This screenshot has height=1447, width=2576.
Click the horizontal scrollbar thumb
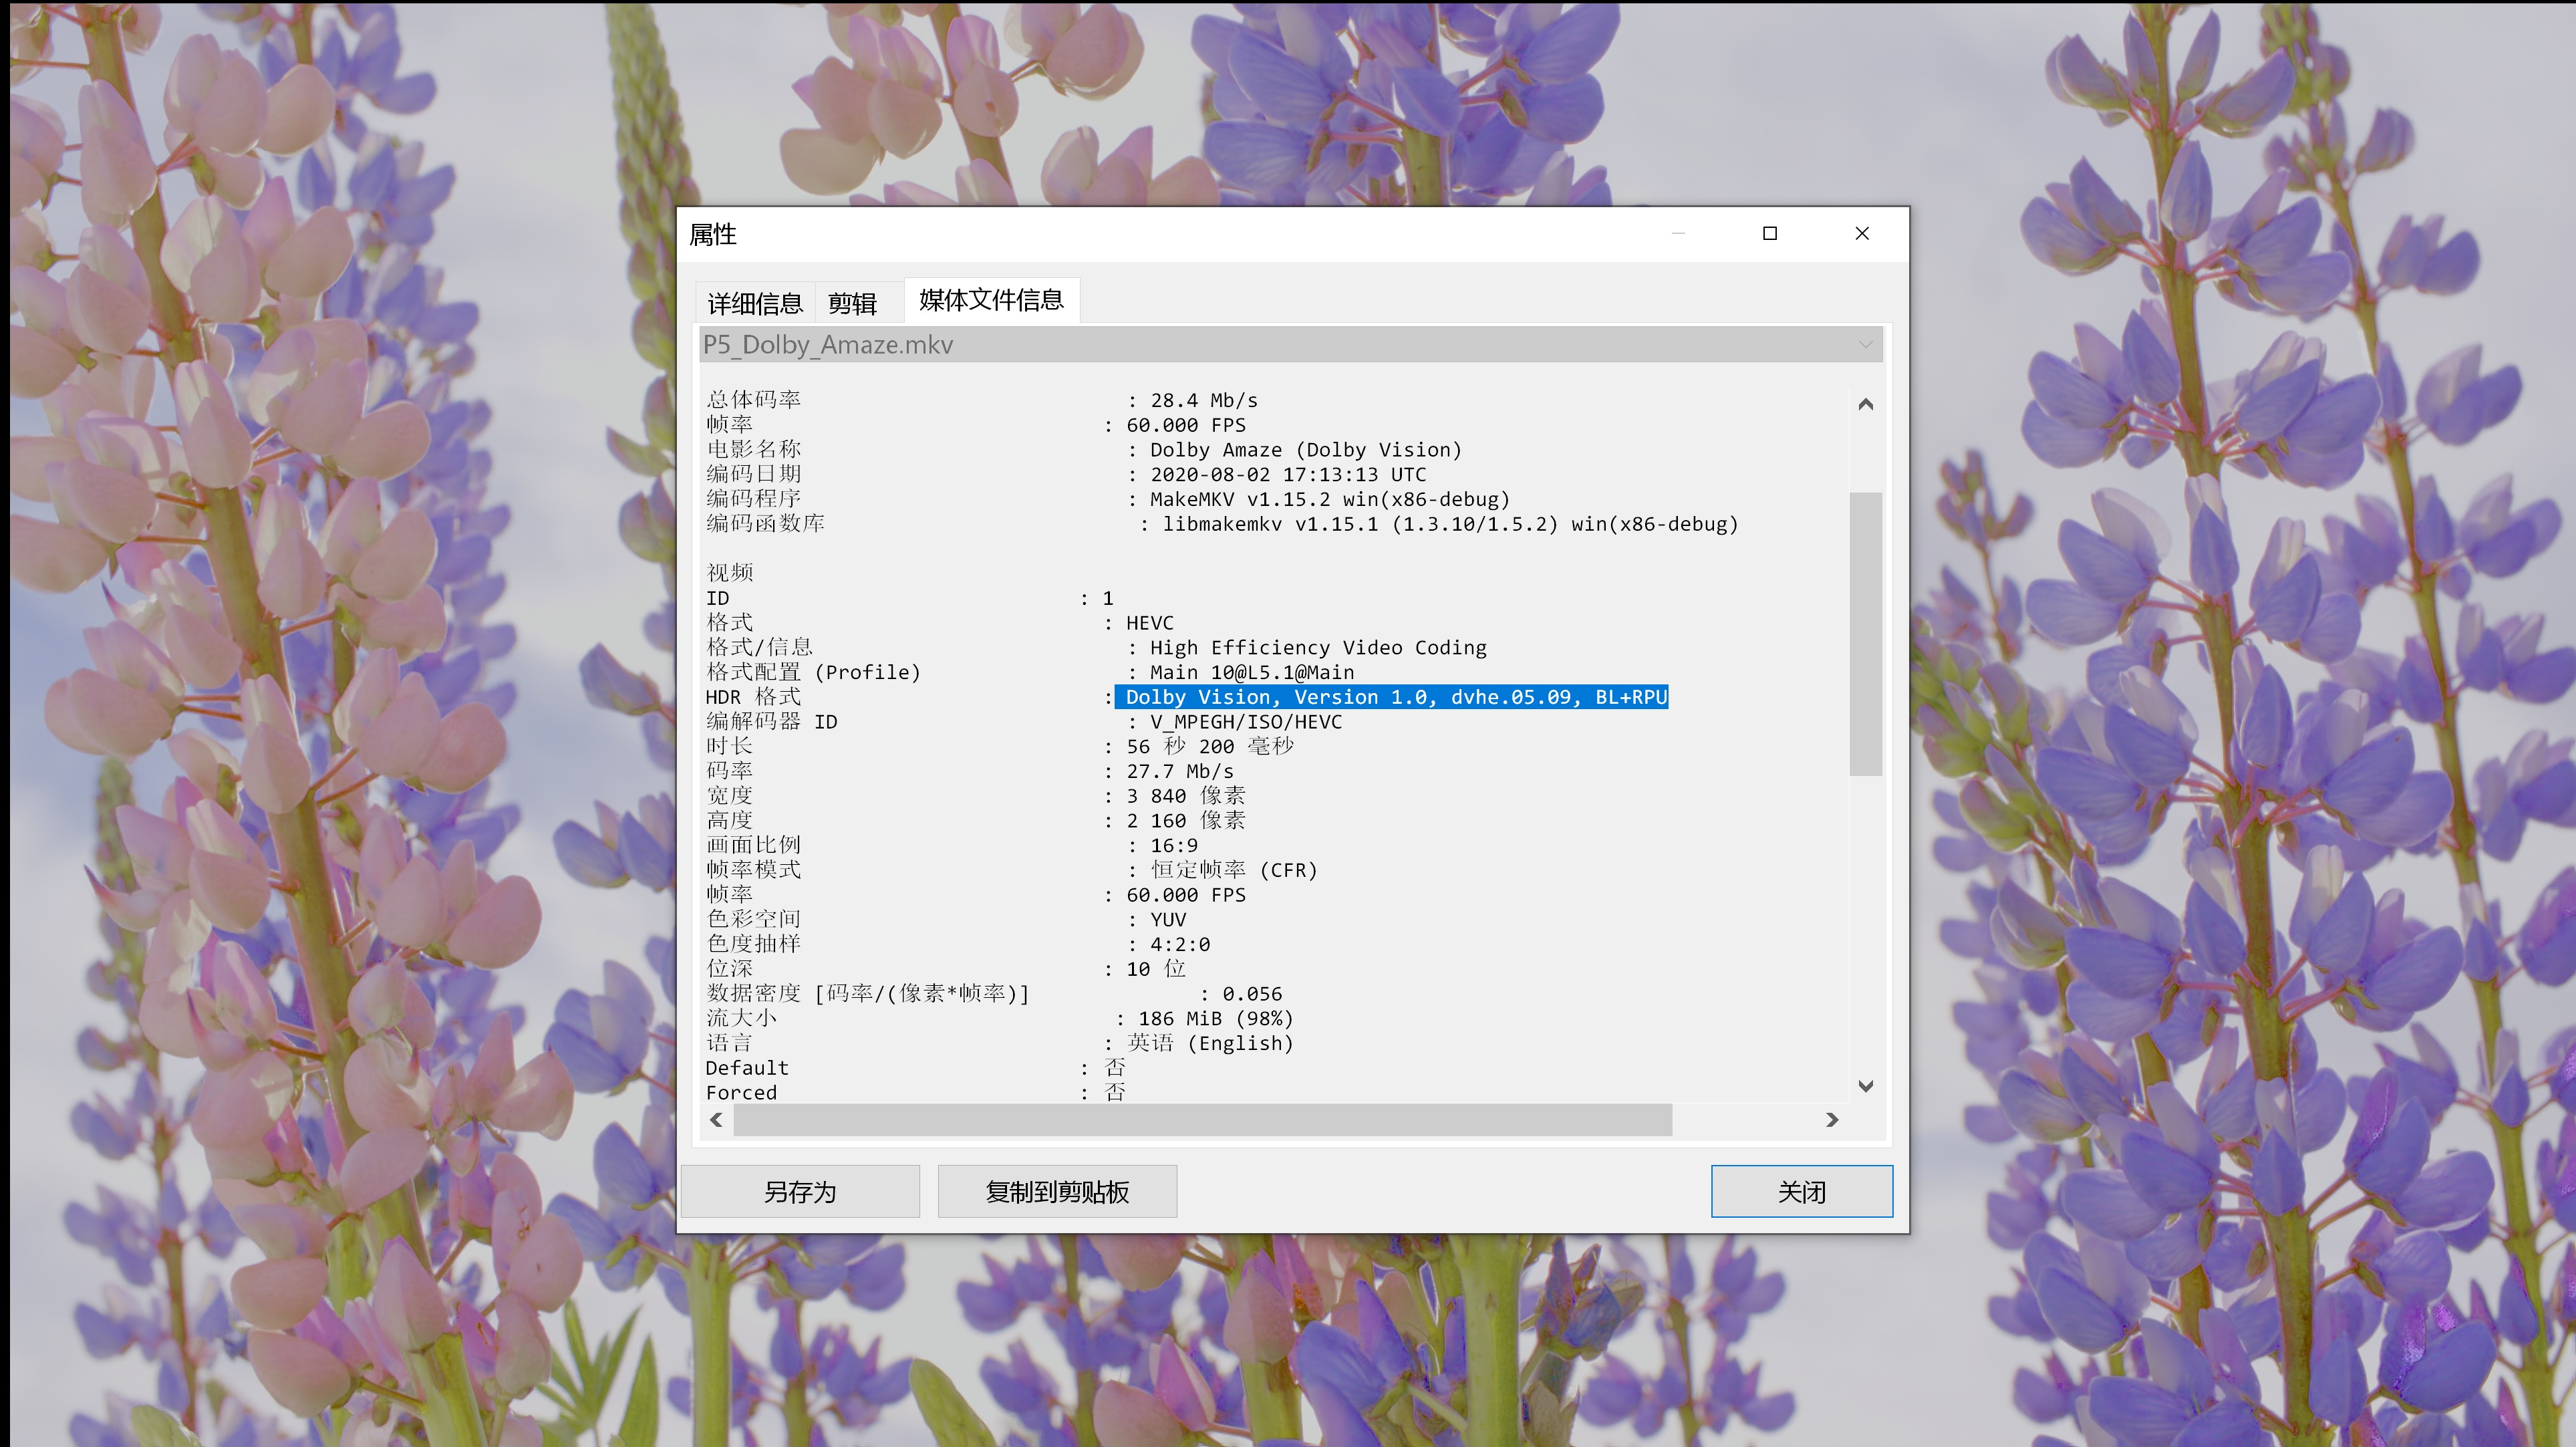[x=1203, y=1120]
